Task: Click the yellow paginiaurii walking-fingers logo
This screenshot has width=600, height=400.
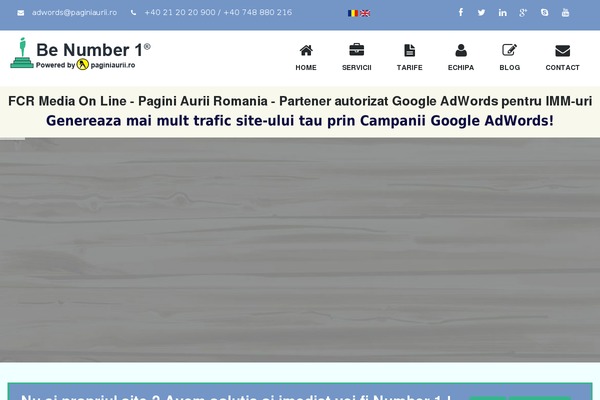Action: [x=82, y=64]
